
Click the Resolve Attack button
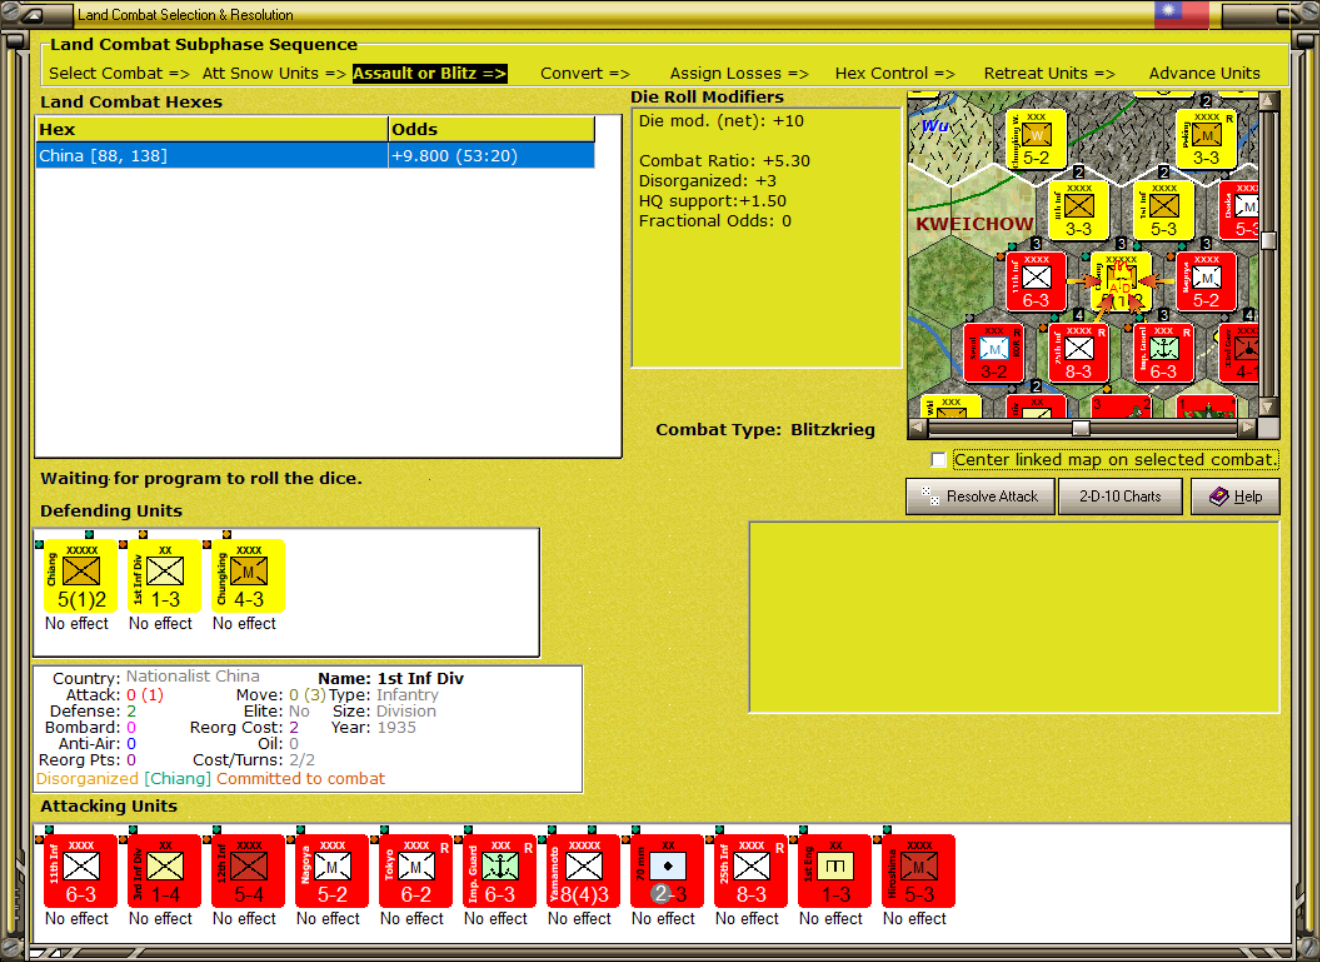click(x=980, y=496)
